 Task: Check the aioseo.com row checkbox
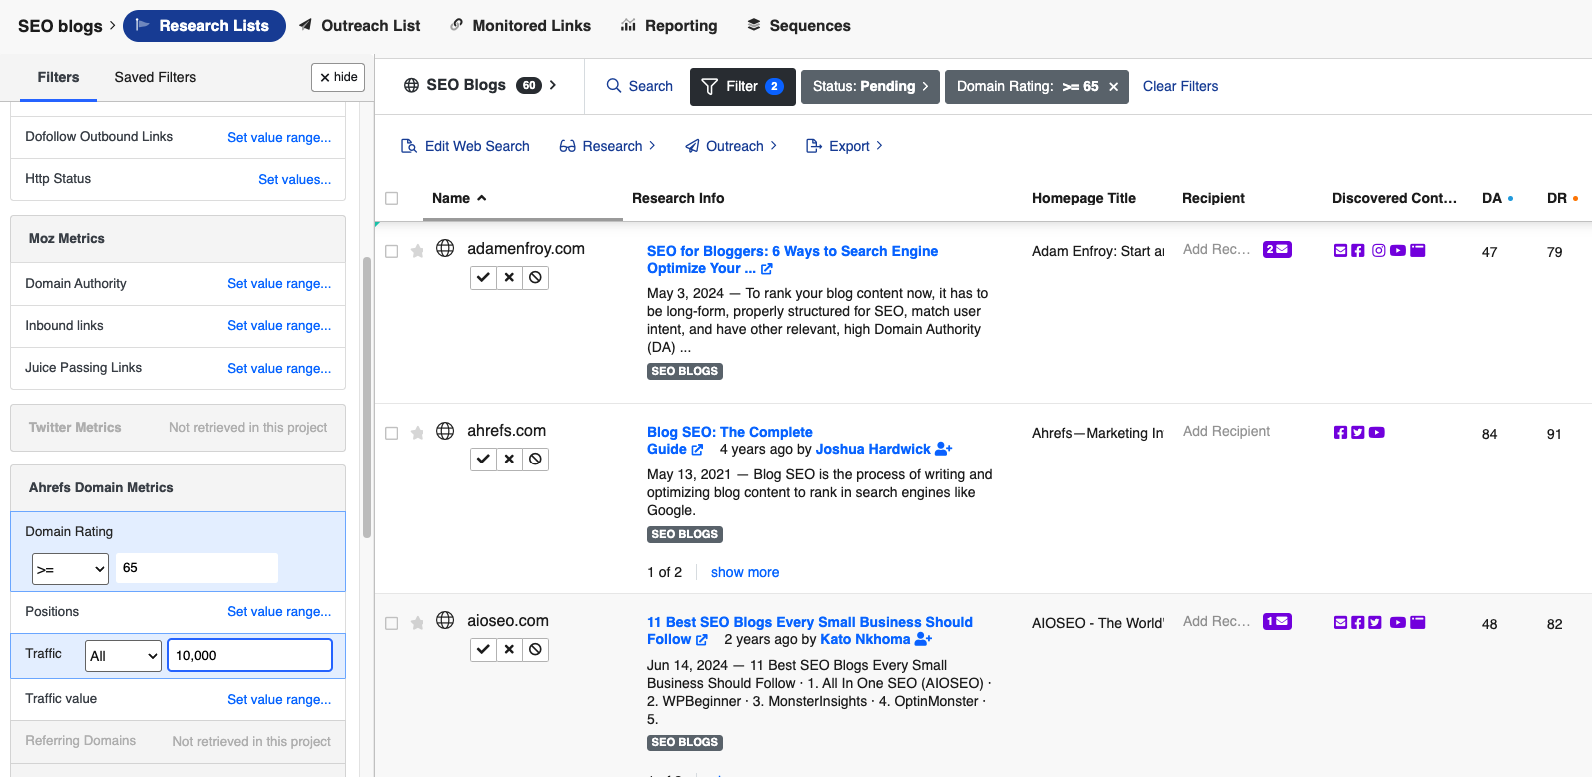(392, 623)
